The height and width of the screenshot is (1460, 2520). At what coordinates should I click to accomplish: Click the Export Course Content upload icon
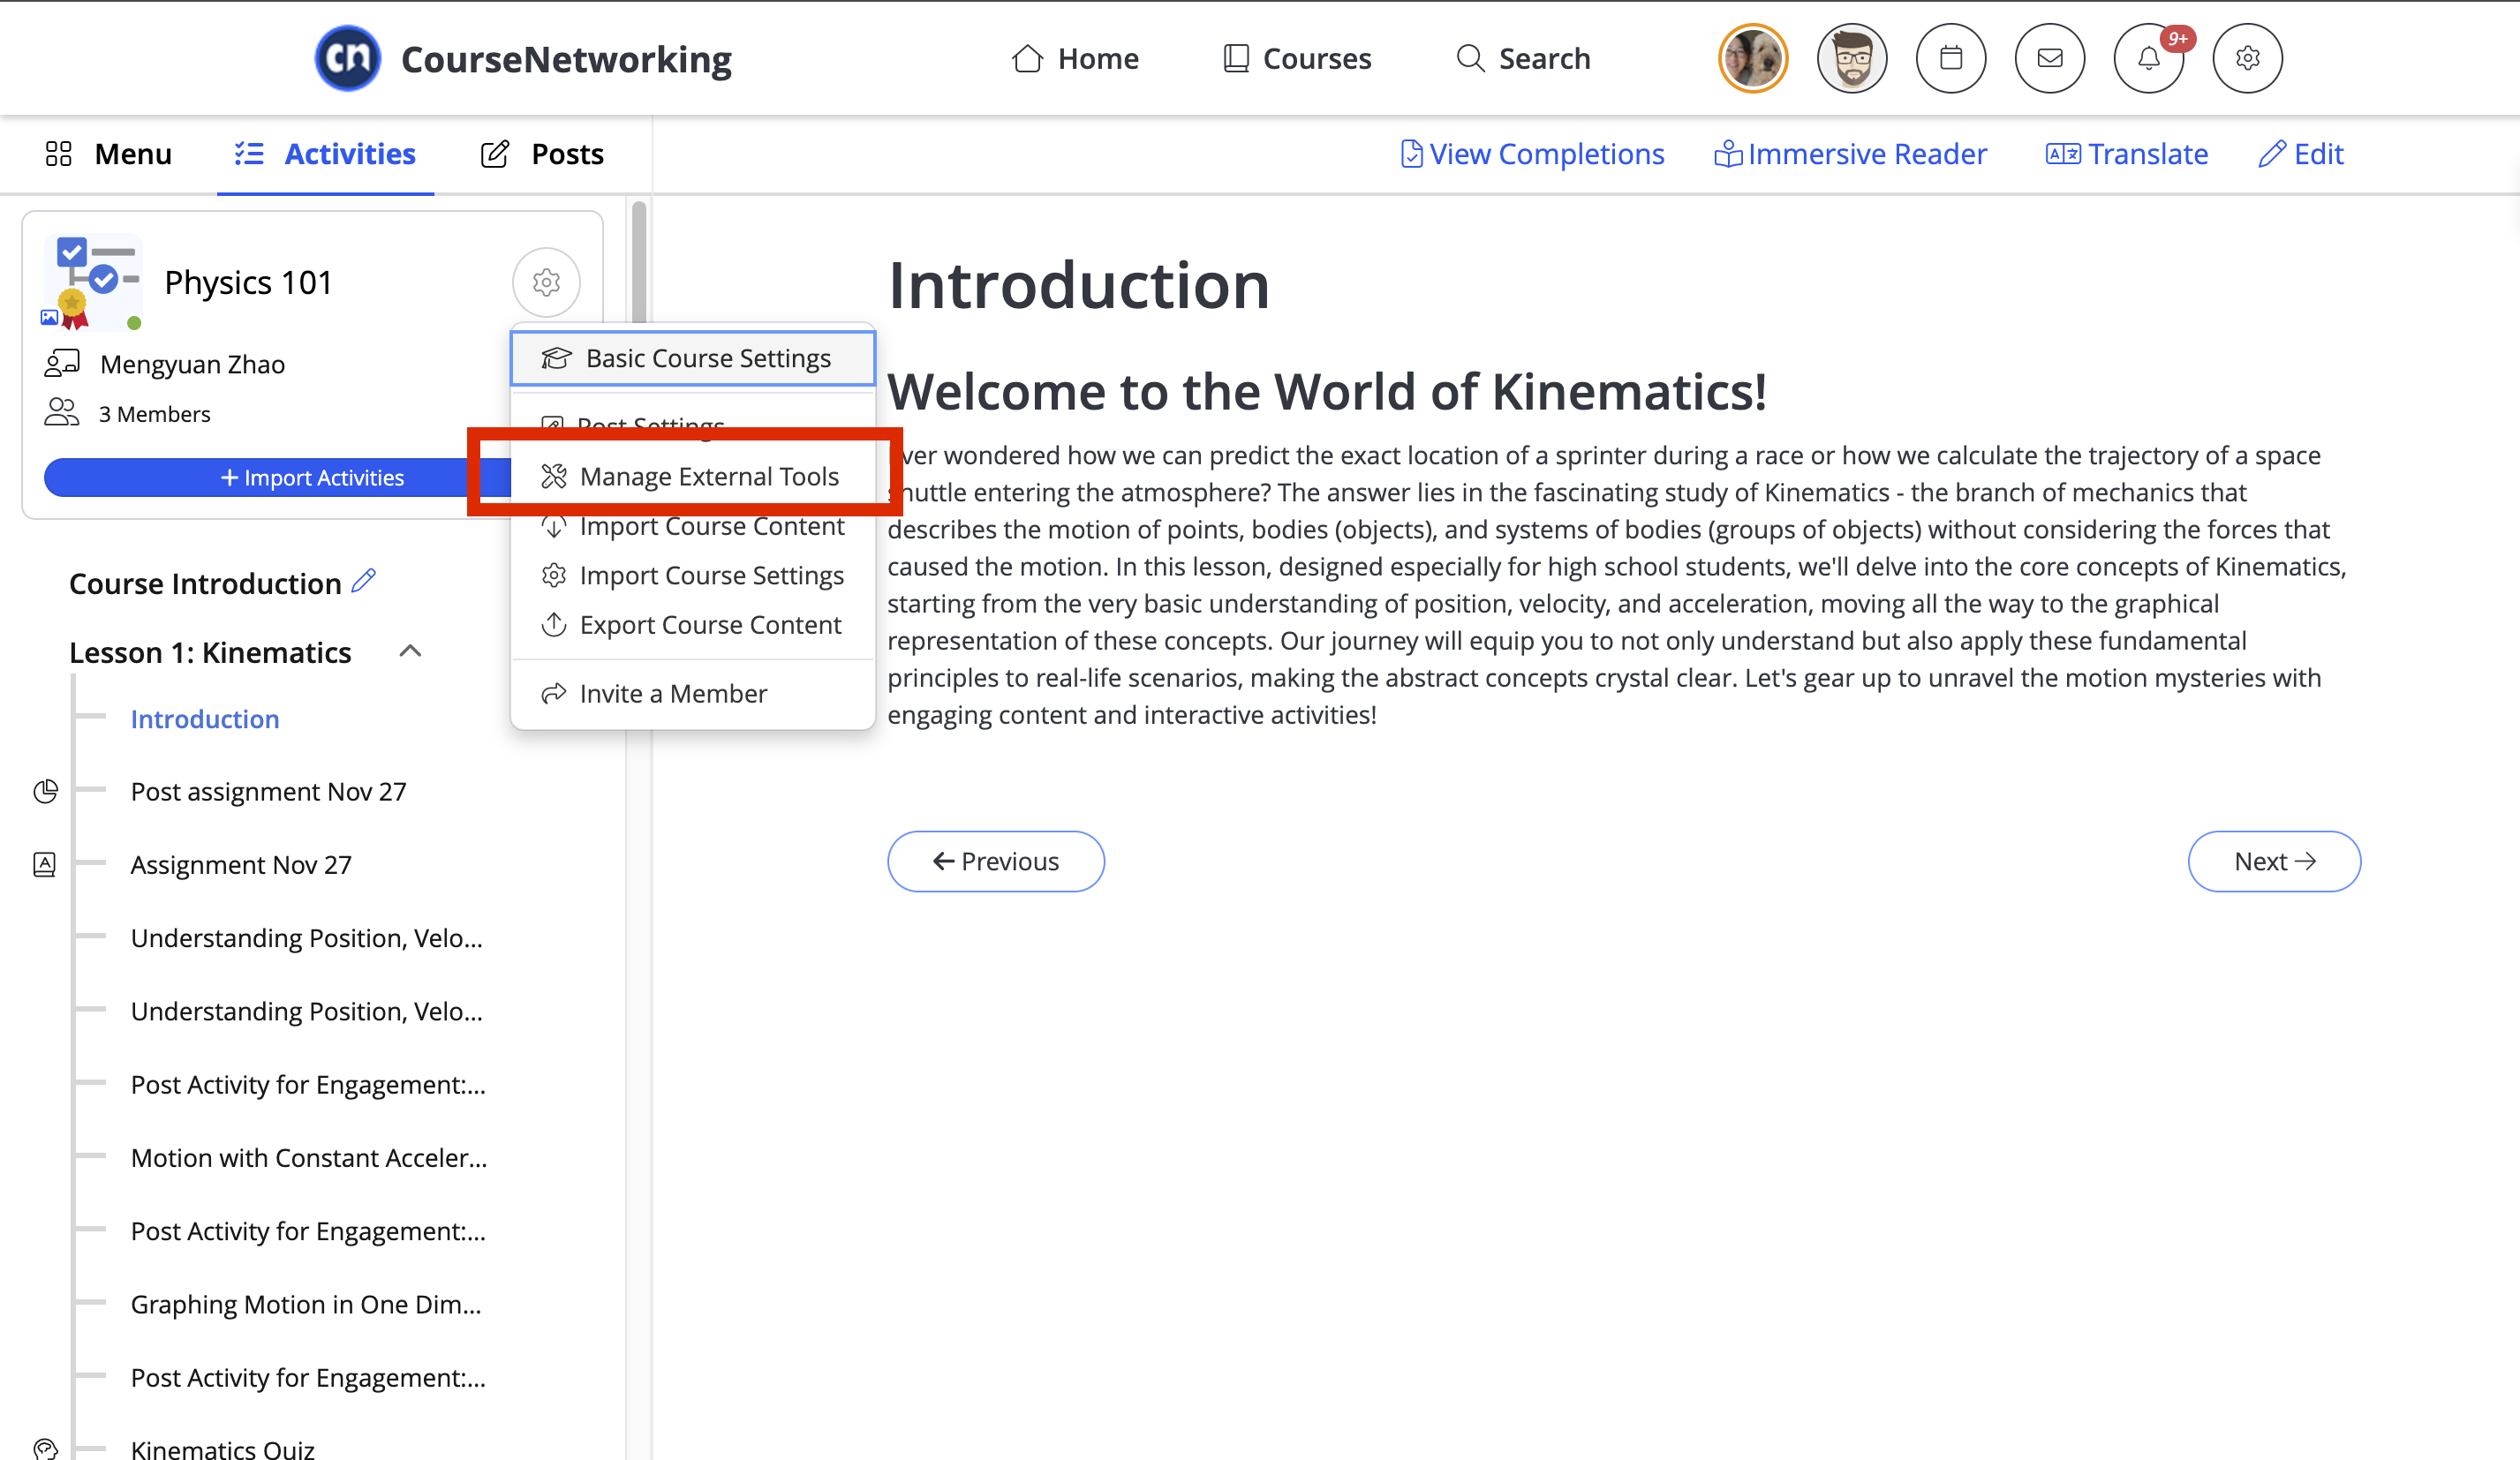(554, 625)
